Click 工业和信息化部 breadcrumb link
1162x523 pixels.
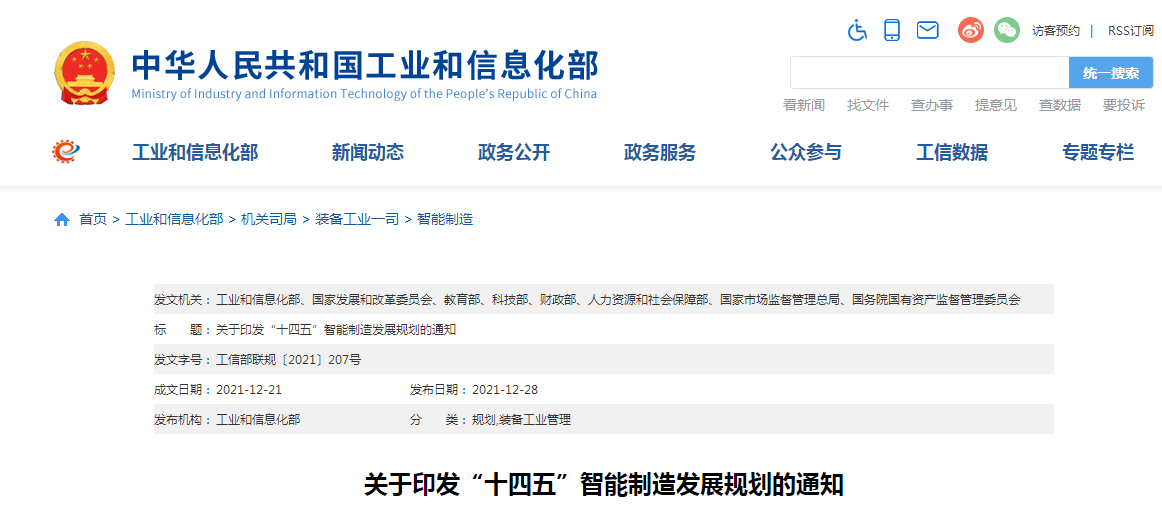click(174, 219)
